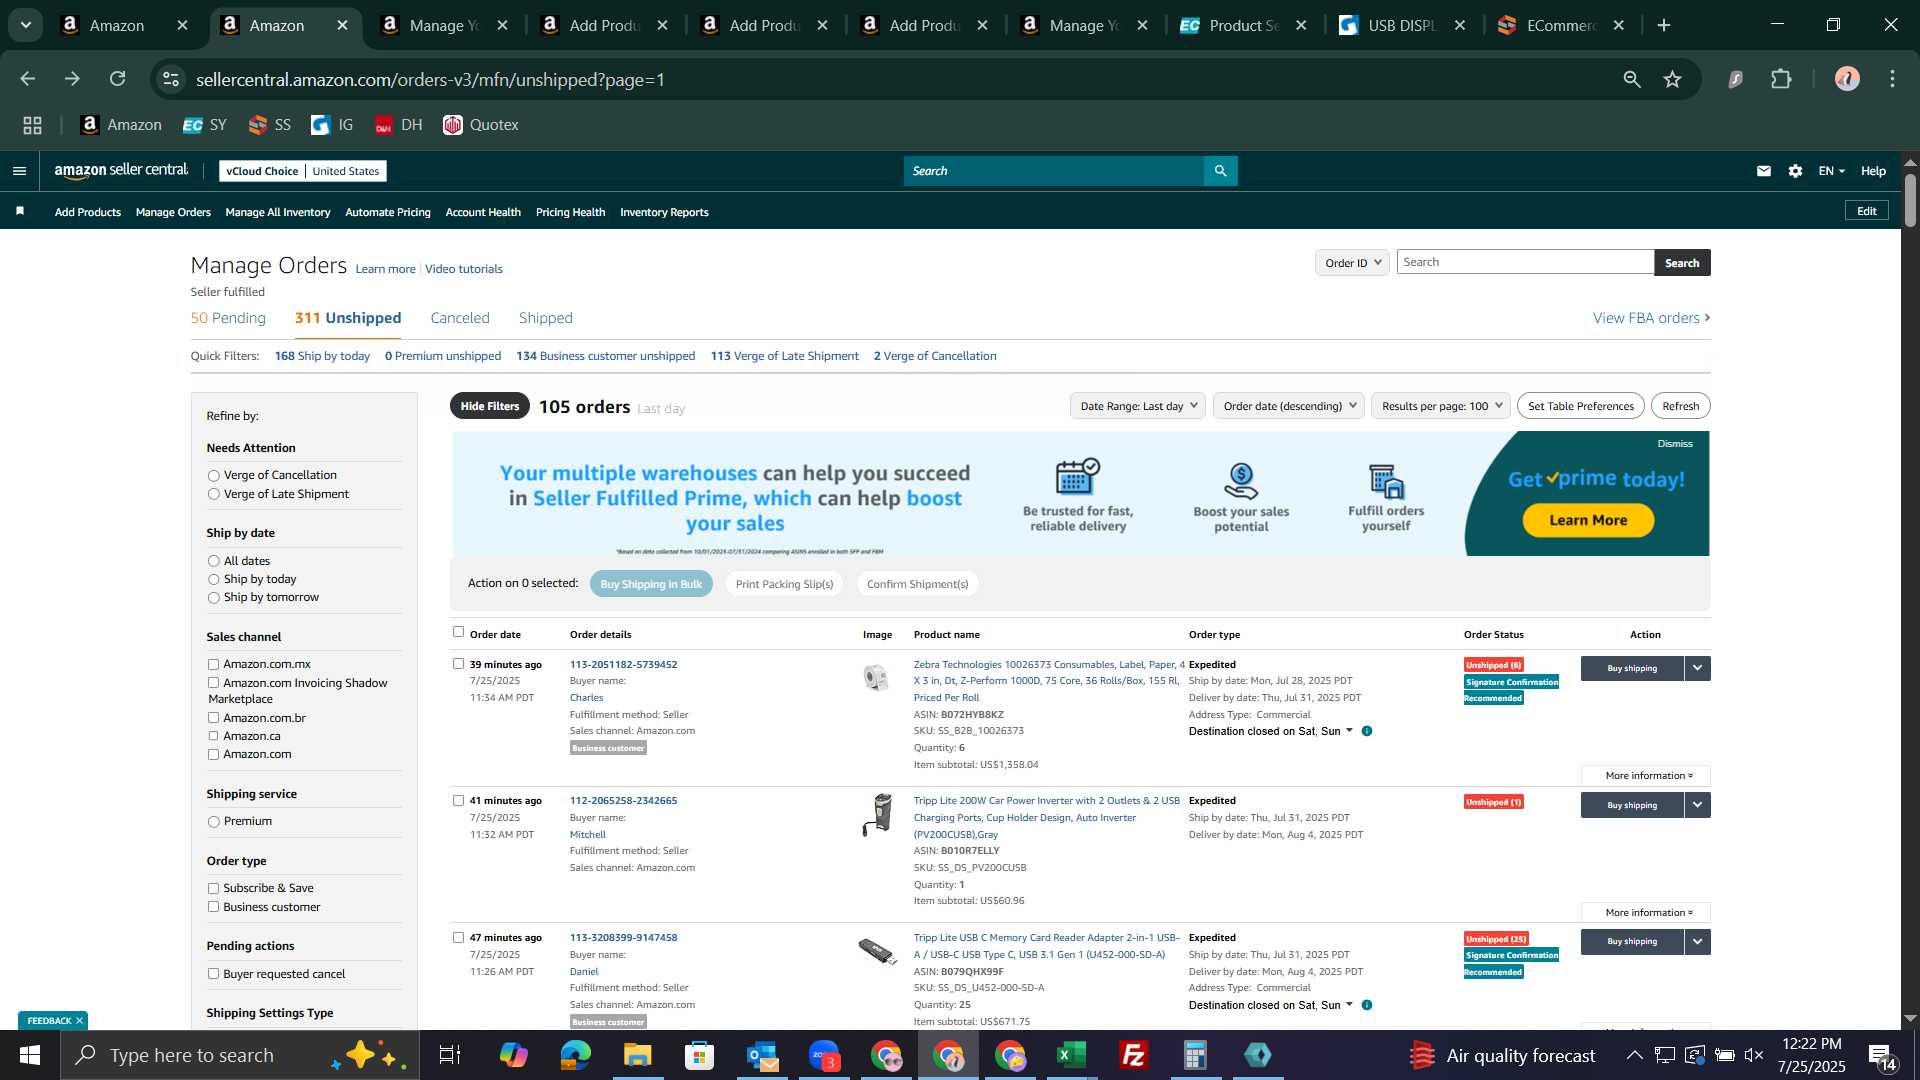Click View FBA orders link
Screen dimensions: 1920x1080
(x=1651, y=318)
